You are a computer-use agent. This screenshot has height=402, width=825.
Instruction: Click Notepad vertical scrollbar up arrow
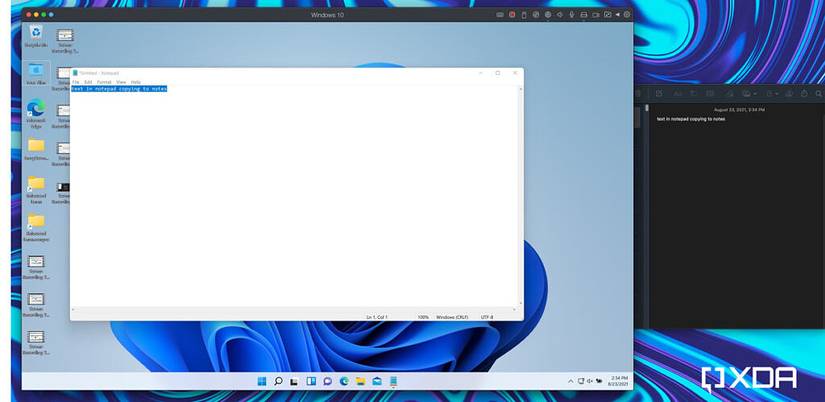[521, 89]
